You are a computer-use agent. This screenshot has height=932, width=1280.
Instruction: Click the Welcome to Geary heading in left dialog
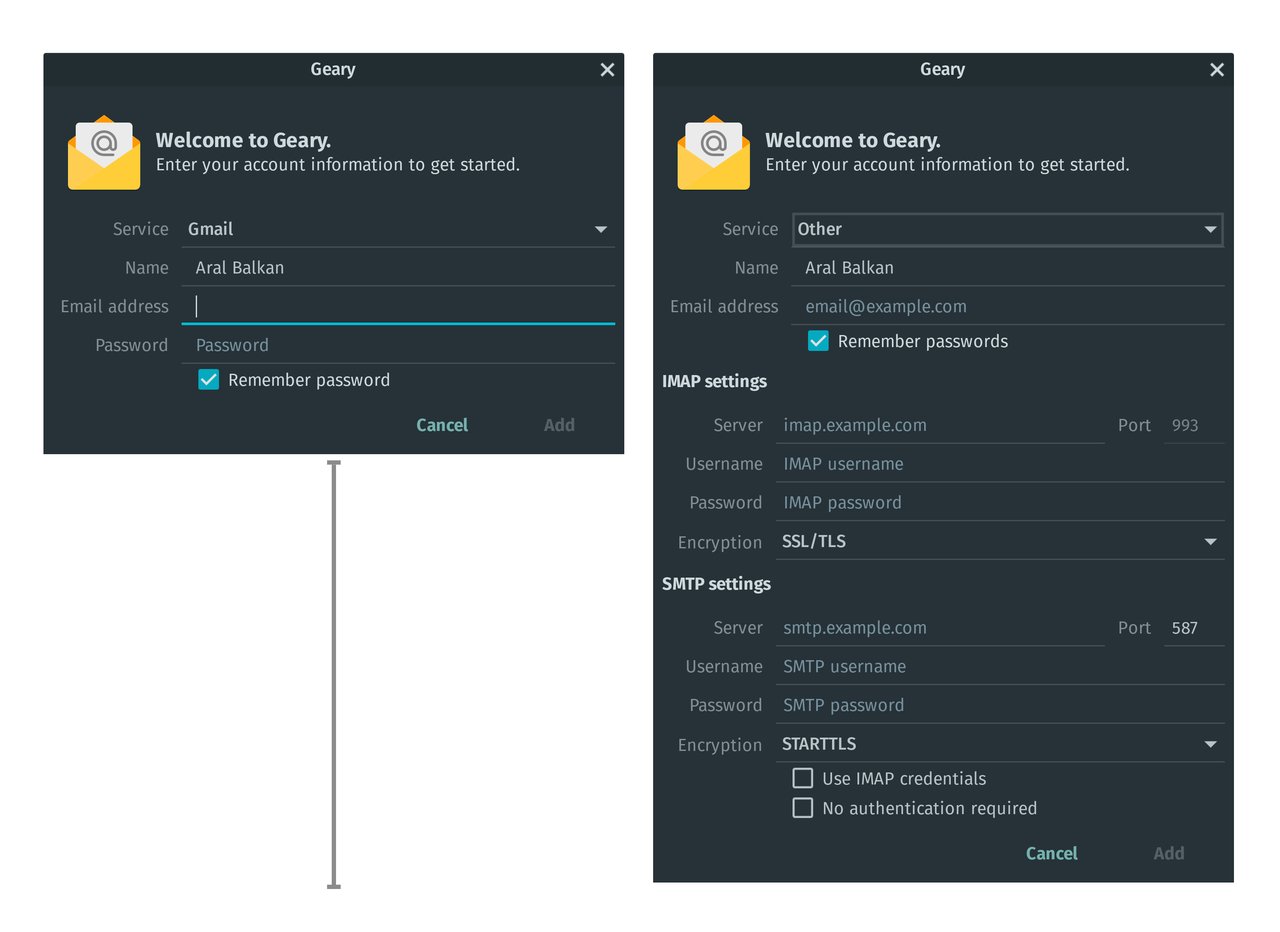tap(243, 140)
